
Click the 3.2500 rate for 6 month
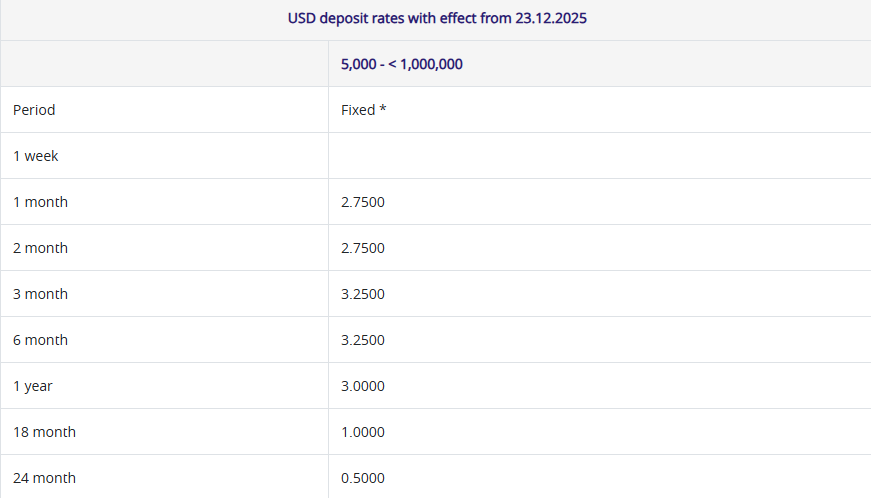(x=363, y=340)
